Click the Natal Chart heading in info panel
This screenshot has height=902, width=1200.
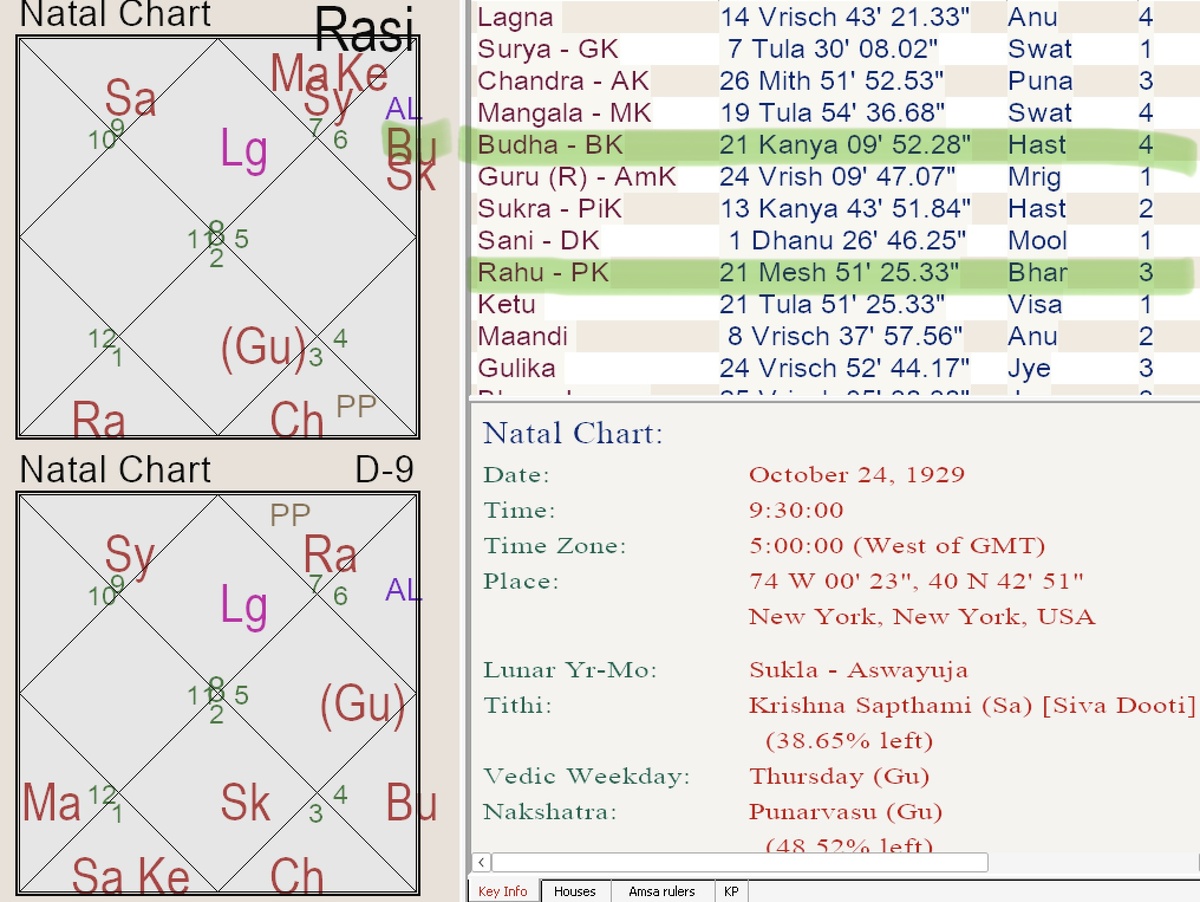pyautogui.click(x=572, y=434)
